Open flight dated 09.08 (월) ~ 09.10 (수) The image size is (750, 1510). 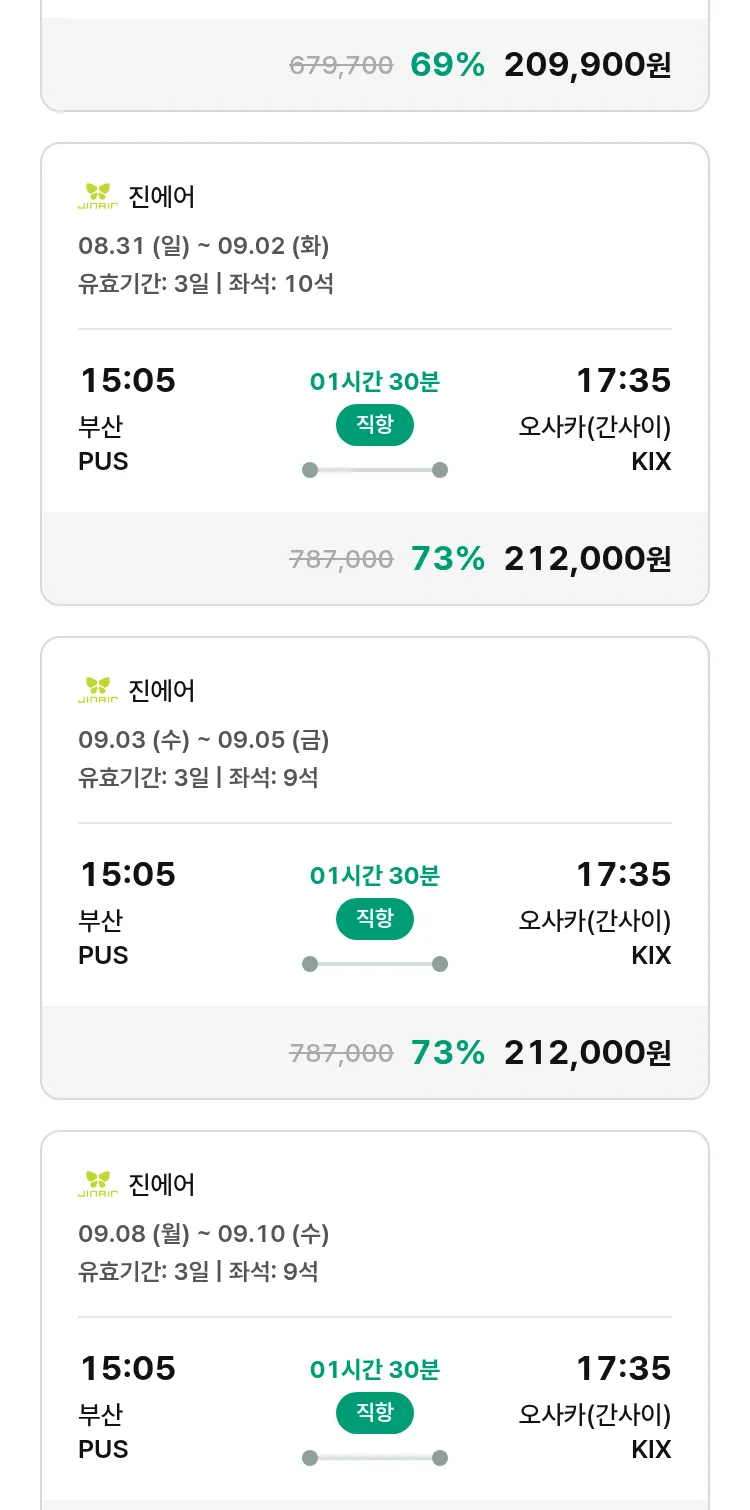pyautogui.click(x=204, y=1234)
